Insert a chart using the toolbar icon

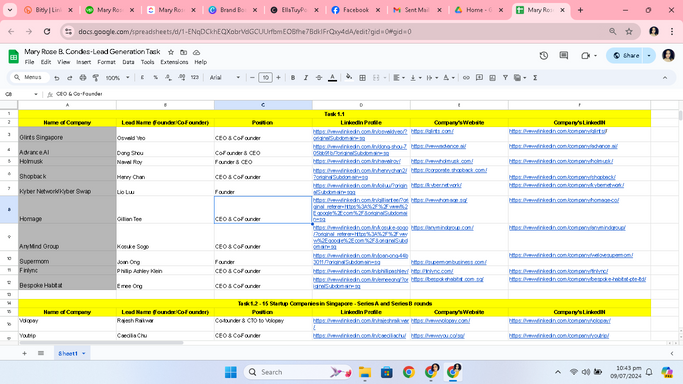492,77
